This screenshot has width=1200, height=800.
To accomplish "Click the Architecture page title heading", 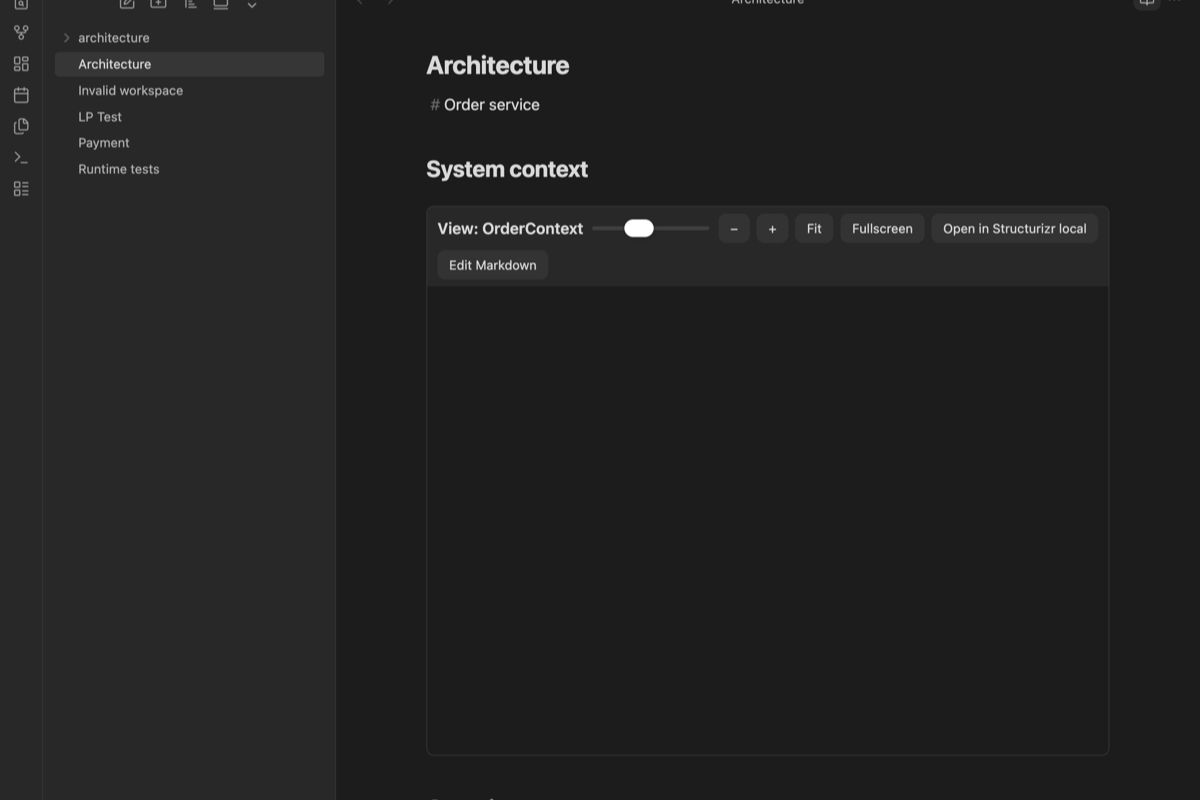I will [x=497, y=65].
